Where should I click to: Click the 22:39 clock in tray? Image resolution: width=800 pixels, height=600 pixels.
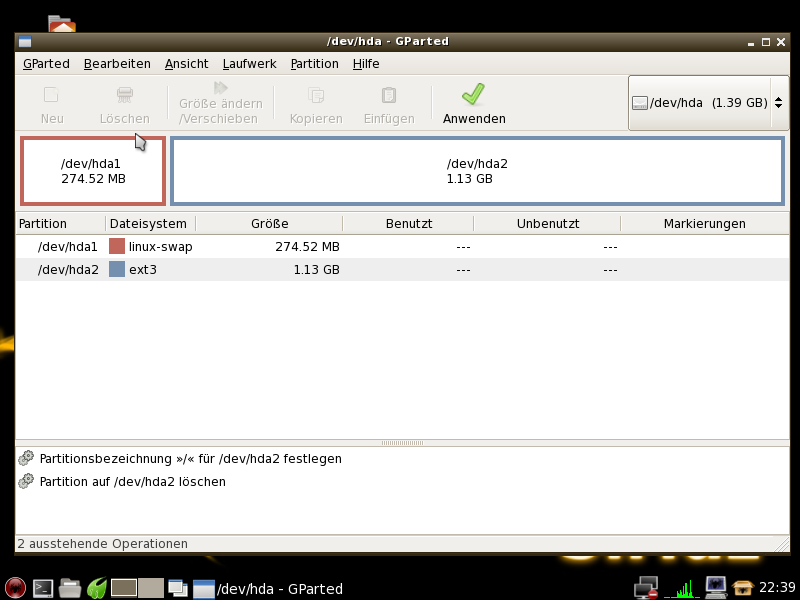777,587
